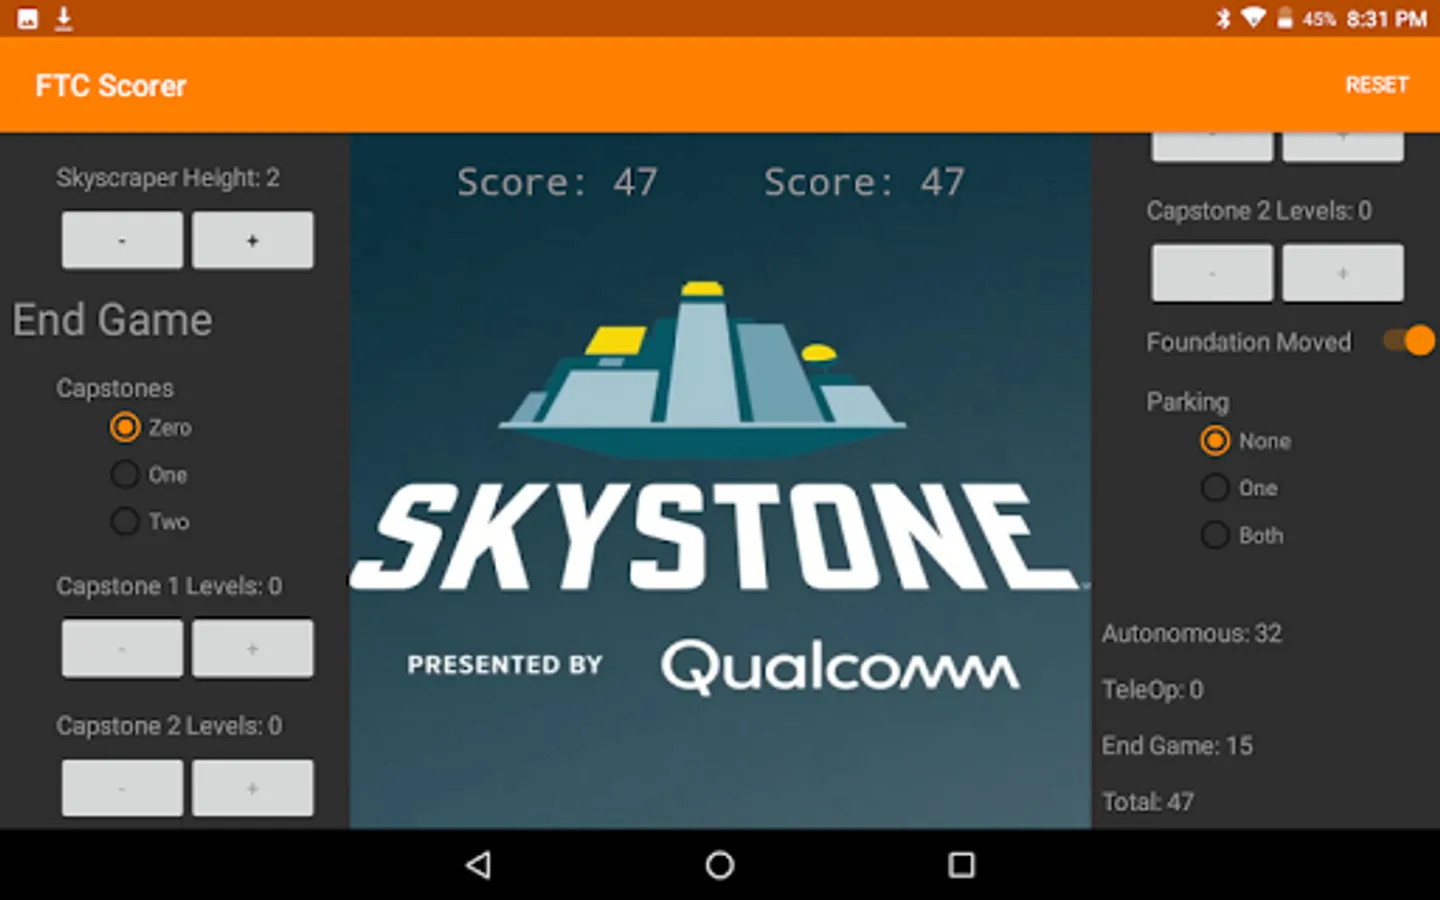Open recent apps with the square icon

click(x=961, y=865)
